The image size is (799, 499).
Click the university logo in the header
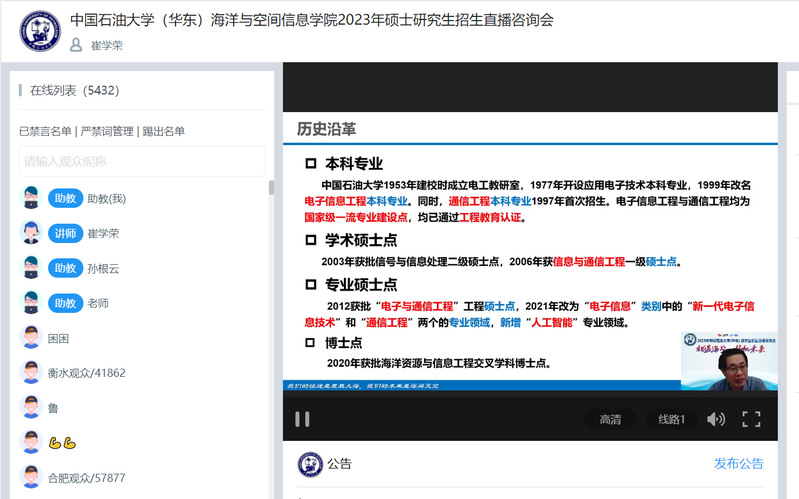[39, 32]
